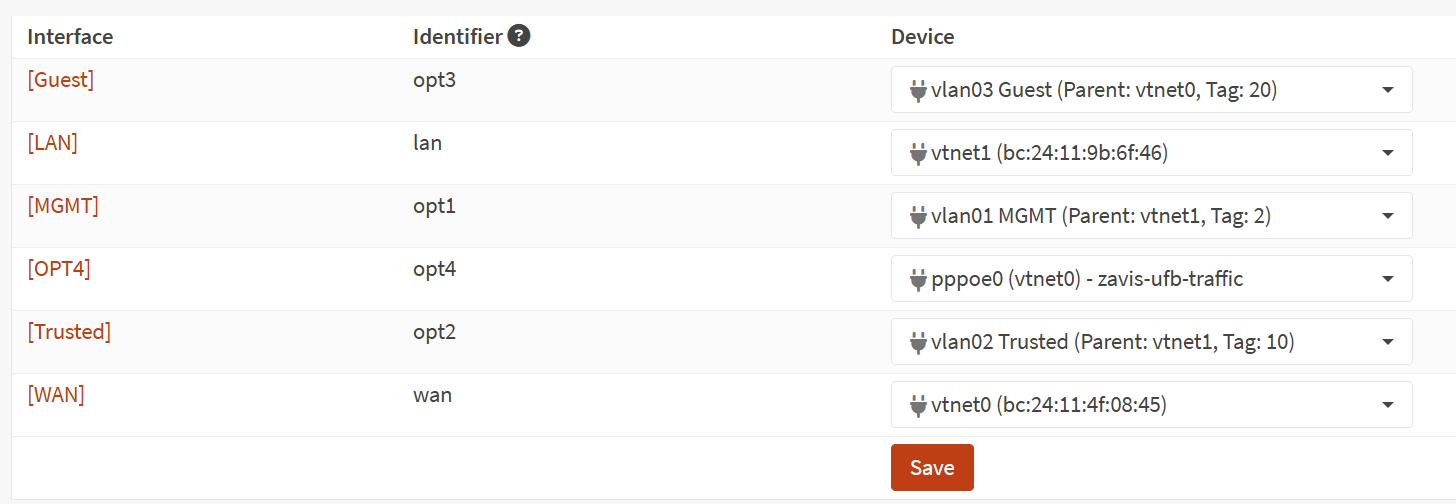The height and width of the screenshot is (504, 1456).
Task: Go to the [MGMT] interface link
Action: (x=62, y=206)
